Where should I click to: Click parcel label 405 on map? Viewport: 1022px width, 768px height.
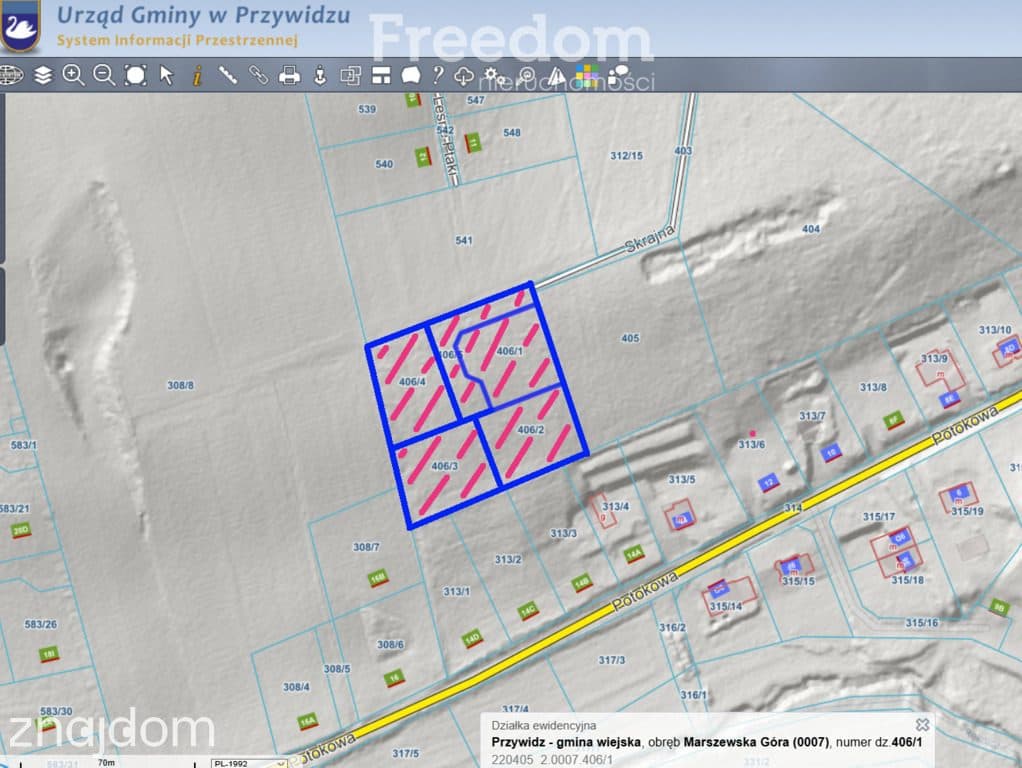630,338
